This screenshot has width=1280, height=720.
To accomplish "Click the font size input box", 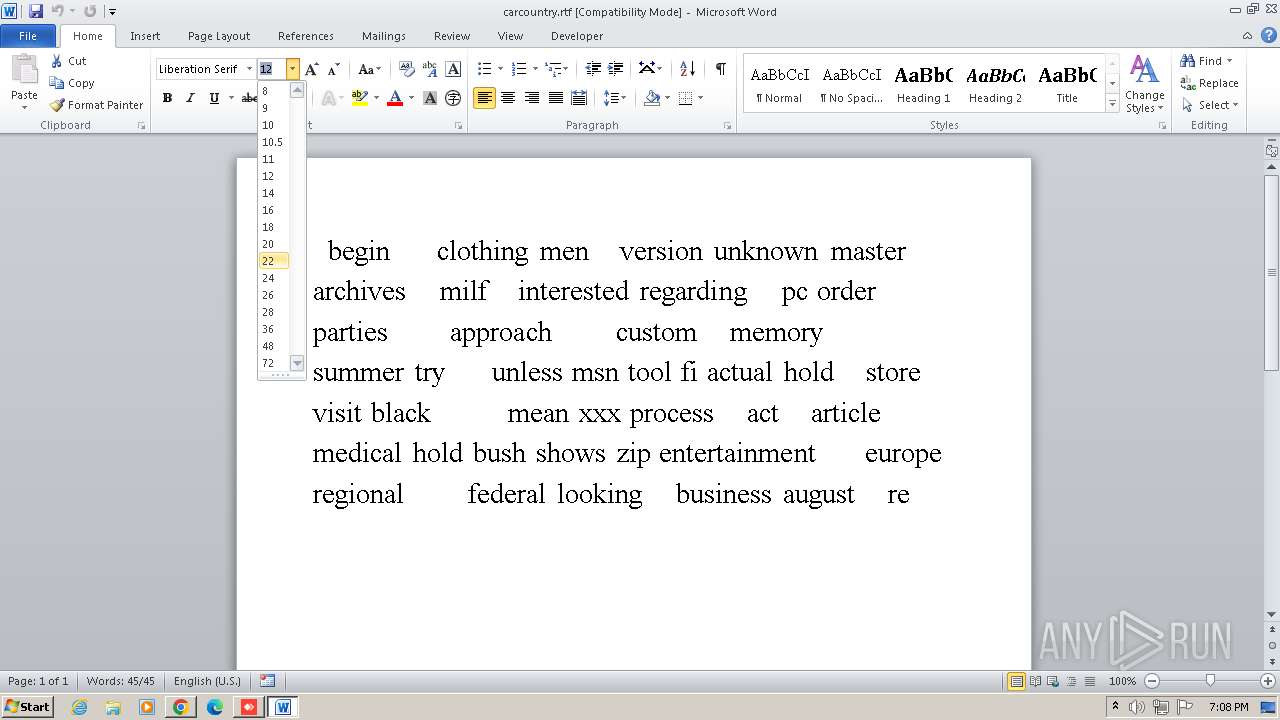I will [272, 69].
